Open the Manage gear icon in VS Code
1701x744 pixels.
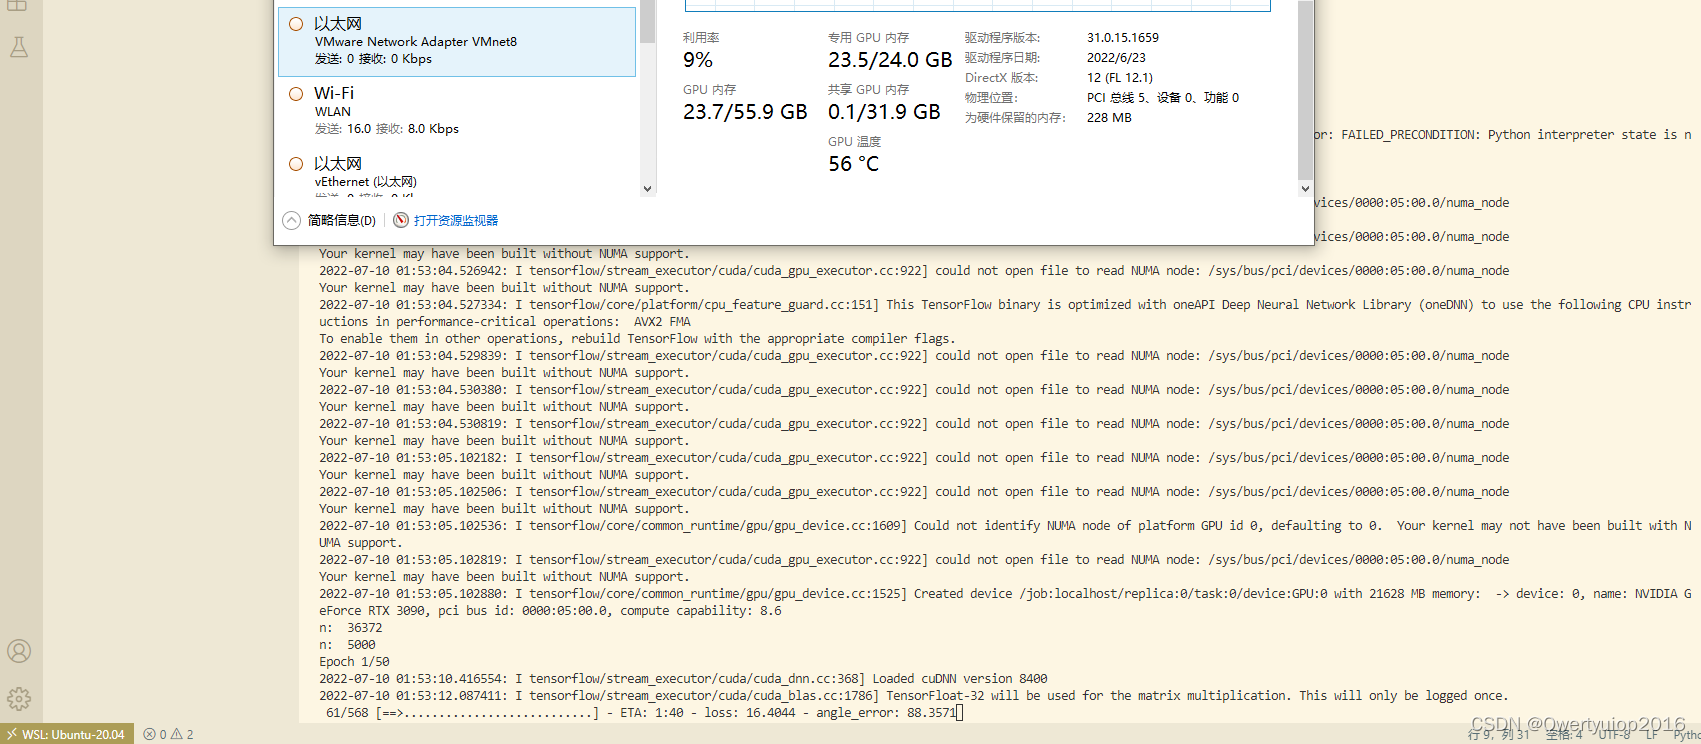19,699
